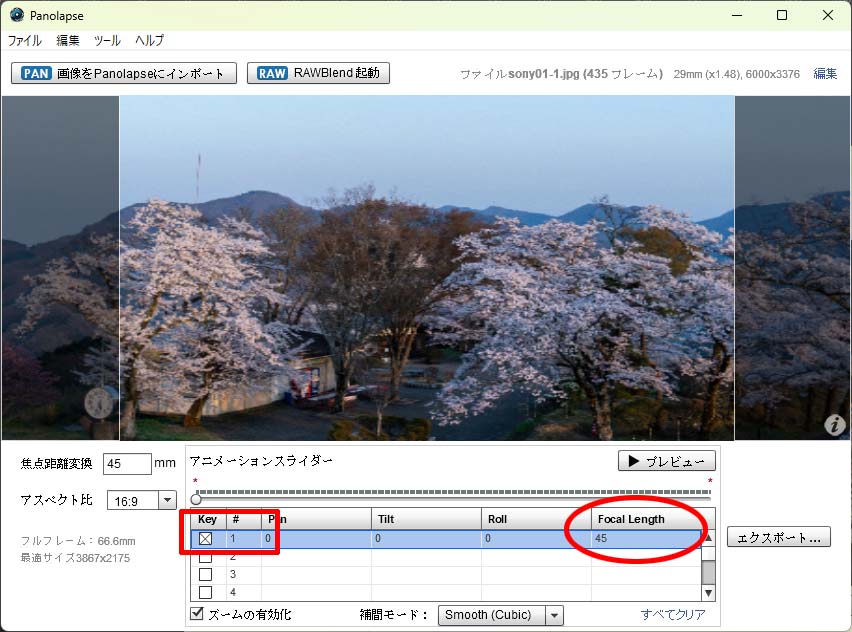Click the info icon on the preview image
This screenshot has height=632, width=852.
(x=835, y=425)
